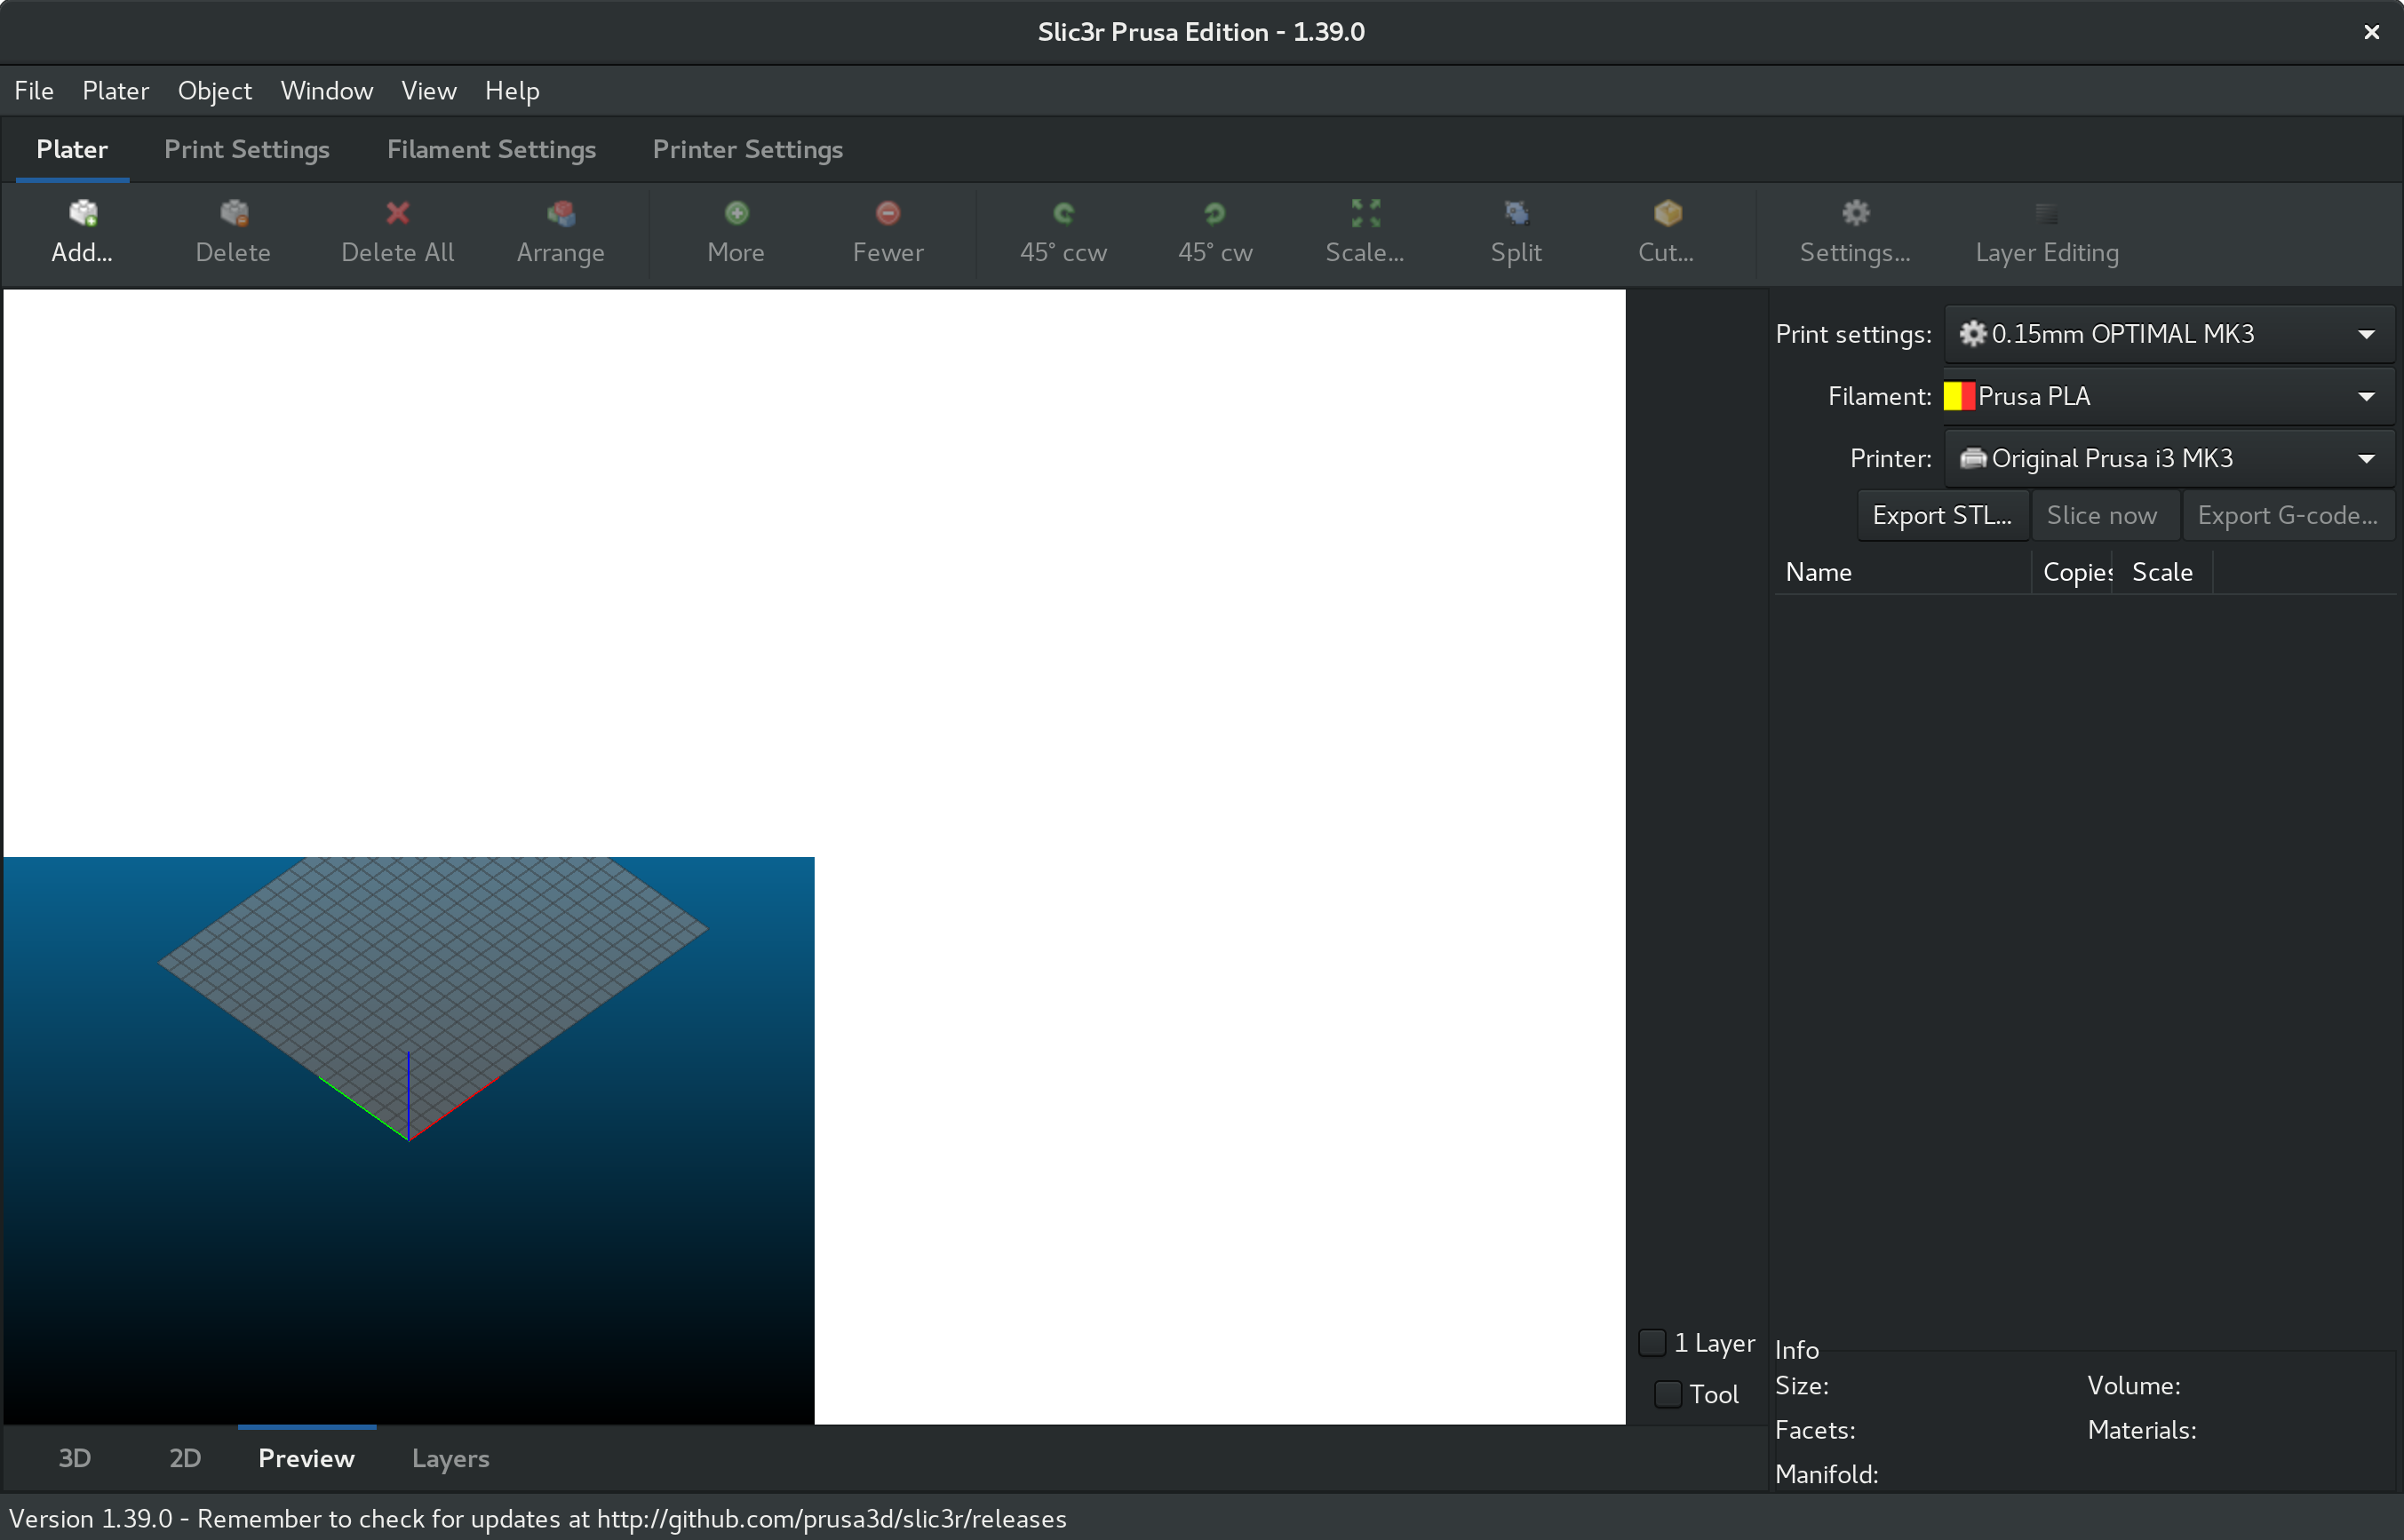Open the Filament preset dropdown arrow

pyautogui.click(x=2366, y=396)
